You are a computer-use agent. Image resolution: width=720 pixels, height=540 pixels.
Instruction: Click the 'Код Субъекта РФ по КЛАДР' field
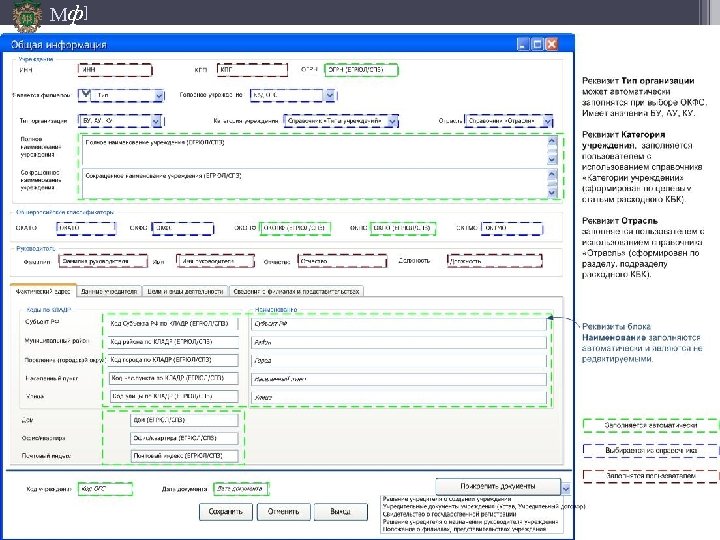tap(174, 324)
